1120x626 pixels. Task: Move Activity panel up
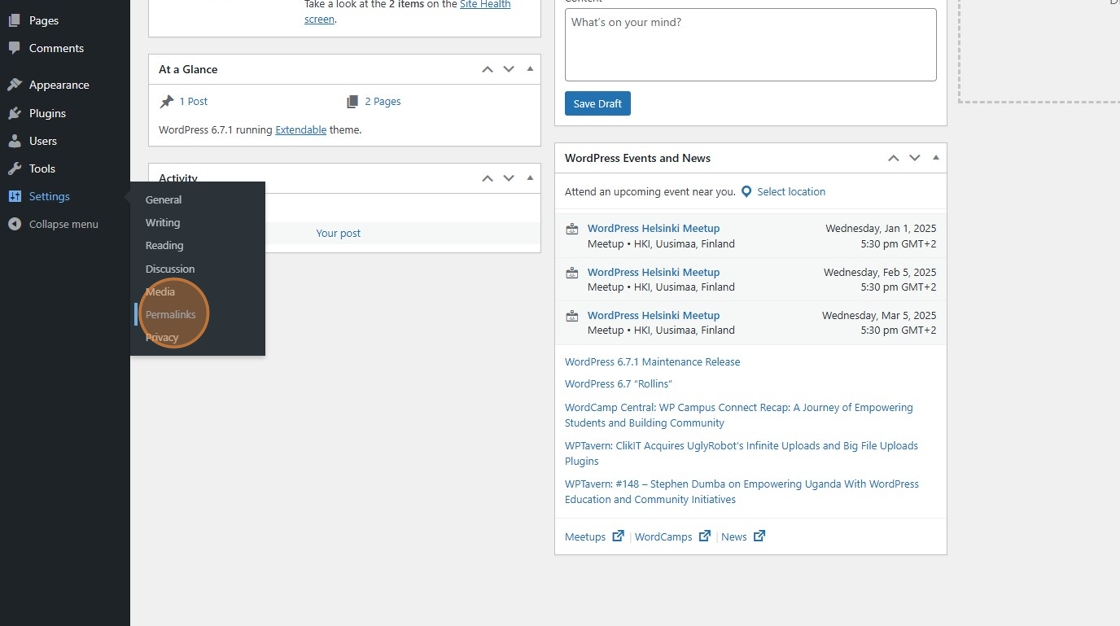487,178
